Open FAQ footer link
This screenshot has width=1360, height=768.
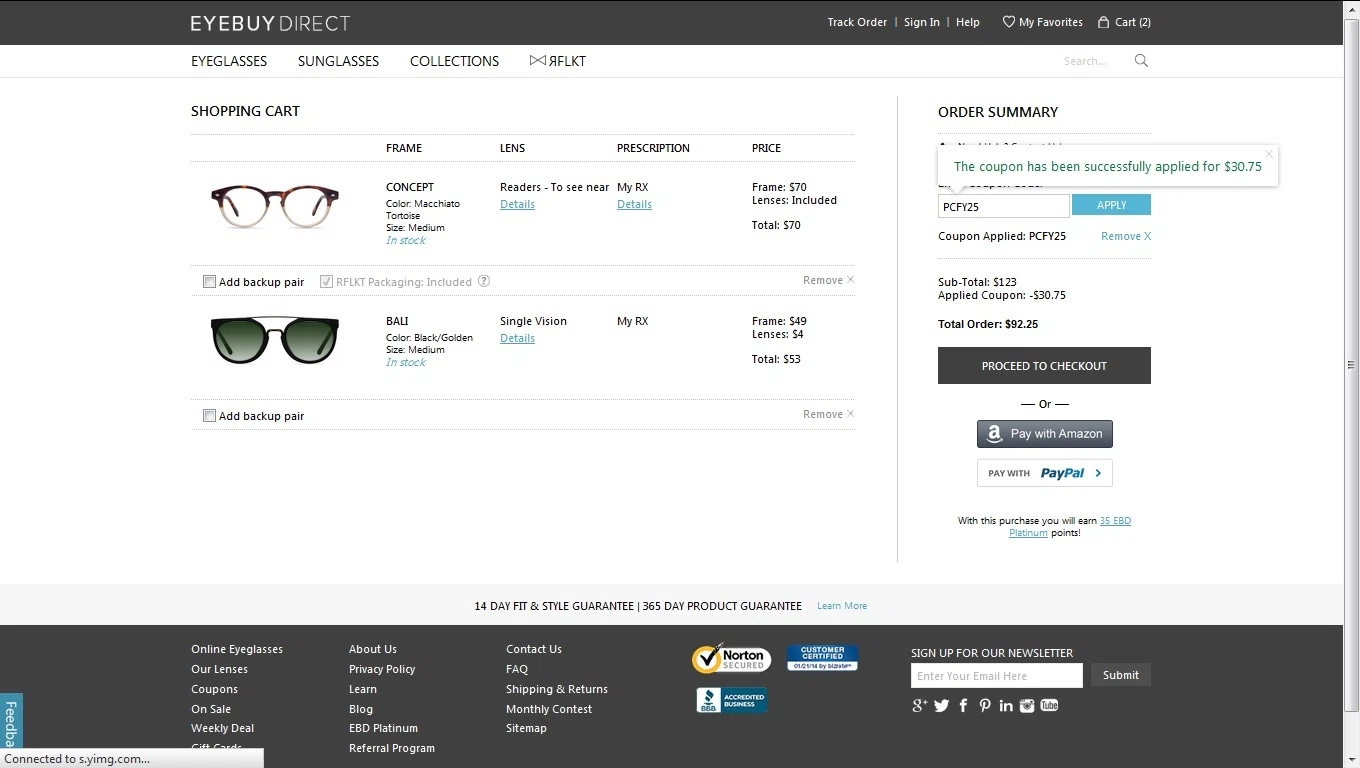(517, 669)
